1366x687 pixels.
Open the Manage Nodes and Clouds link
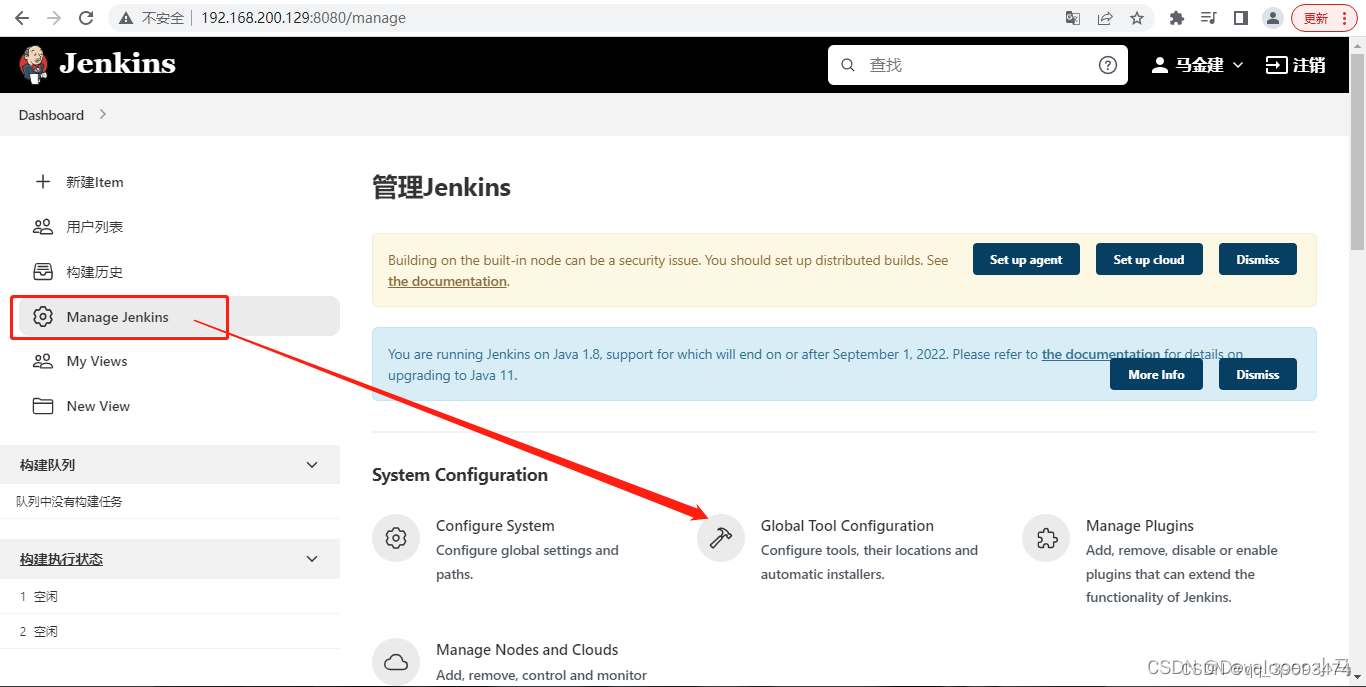coord(527,650)
